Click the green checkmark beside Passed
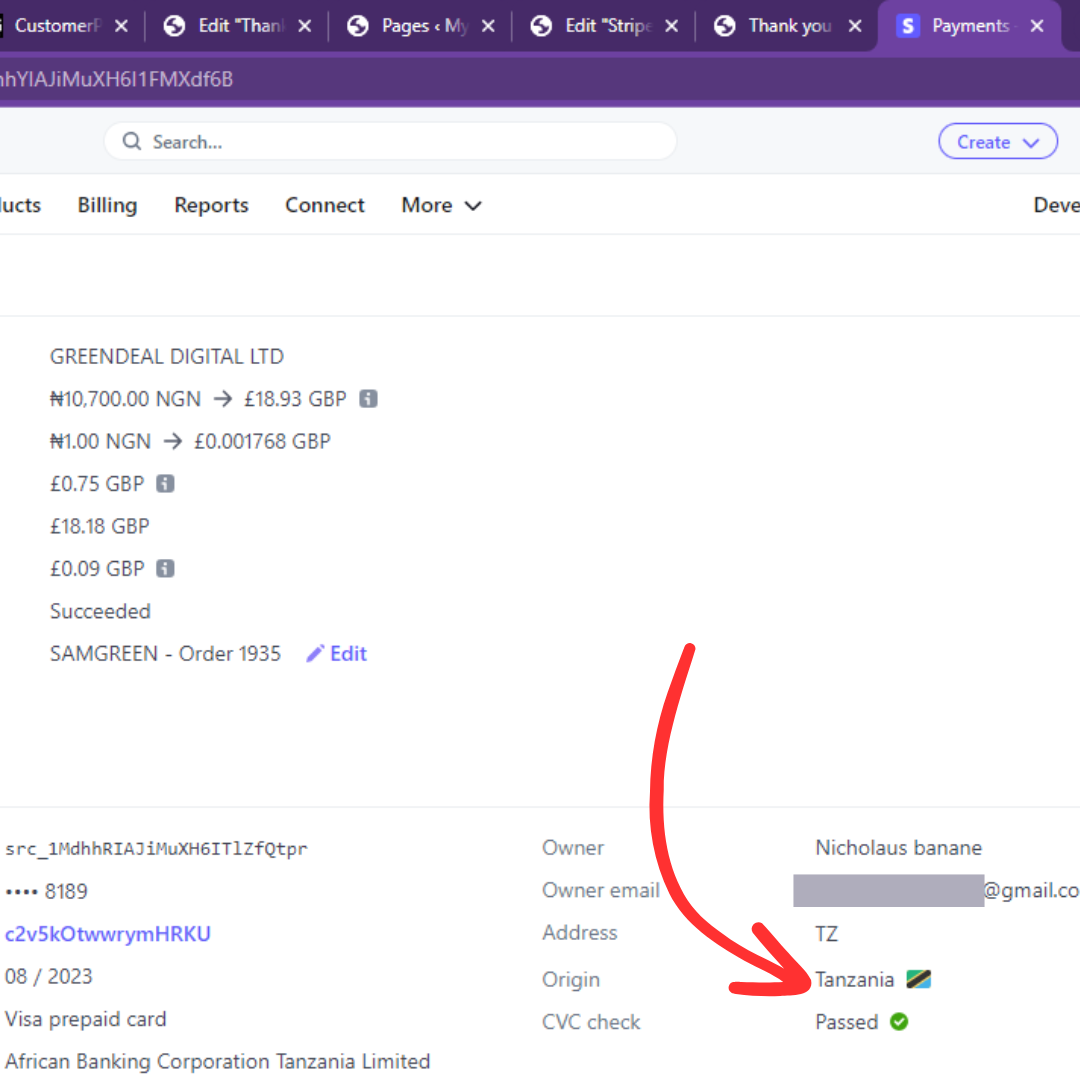The width and height of the screenshot is (1080, 1080). (x=897, y=1022)
